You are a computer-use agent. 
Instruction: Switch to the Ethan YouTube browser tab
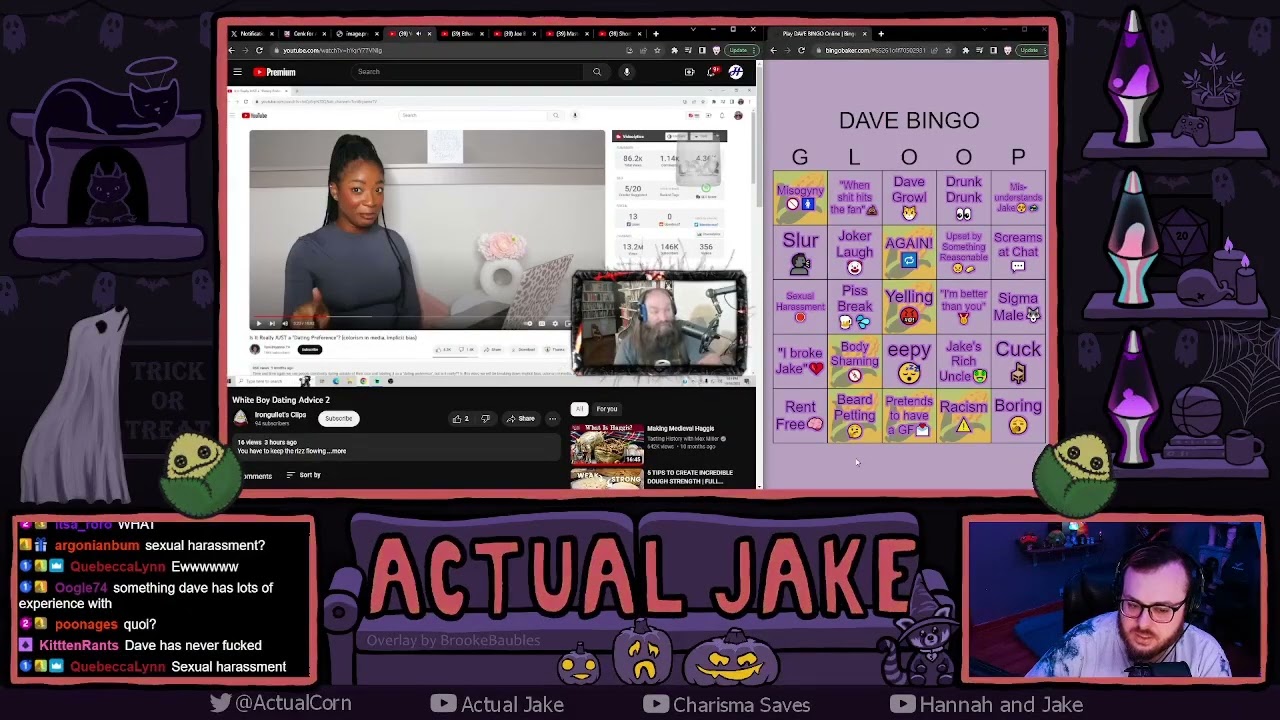point(461,34)
